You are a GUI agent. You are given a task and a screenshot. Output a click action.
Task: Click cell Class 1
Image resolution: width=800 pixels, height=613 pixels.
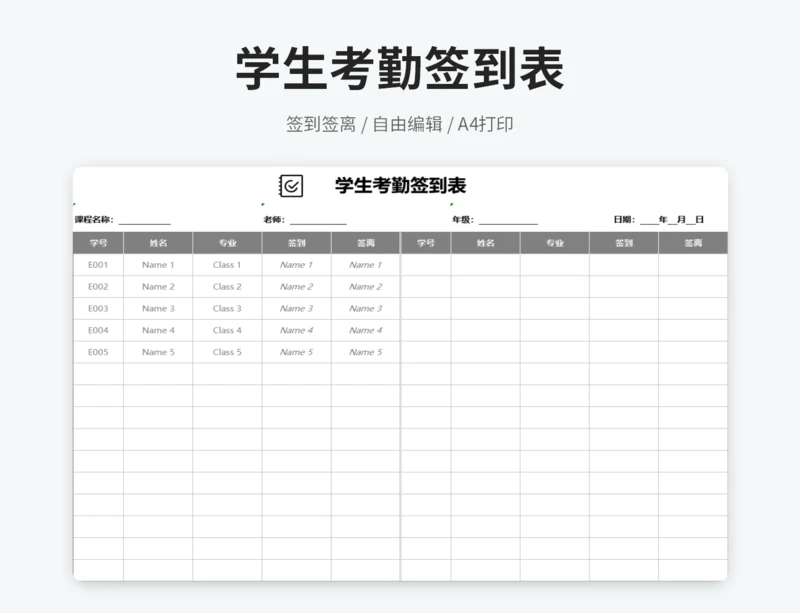point(227,265)
